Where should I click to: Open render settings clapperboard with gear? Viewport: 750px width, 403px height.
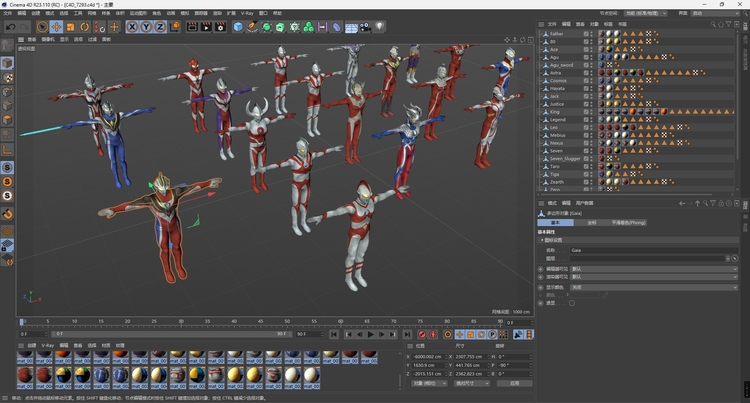click(x=221, y=27)
